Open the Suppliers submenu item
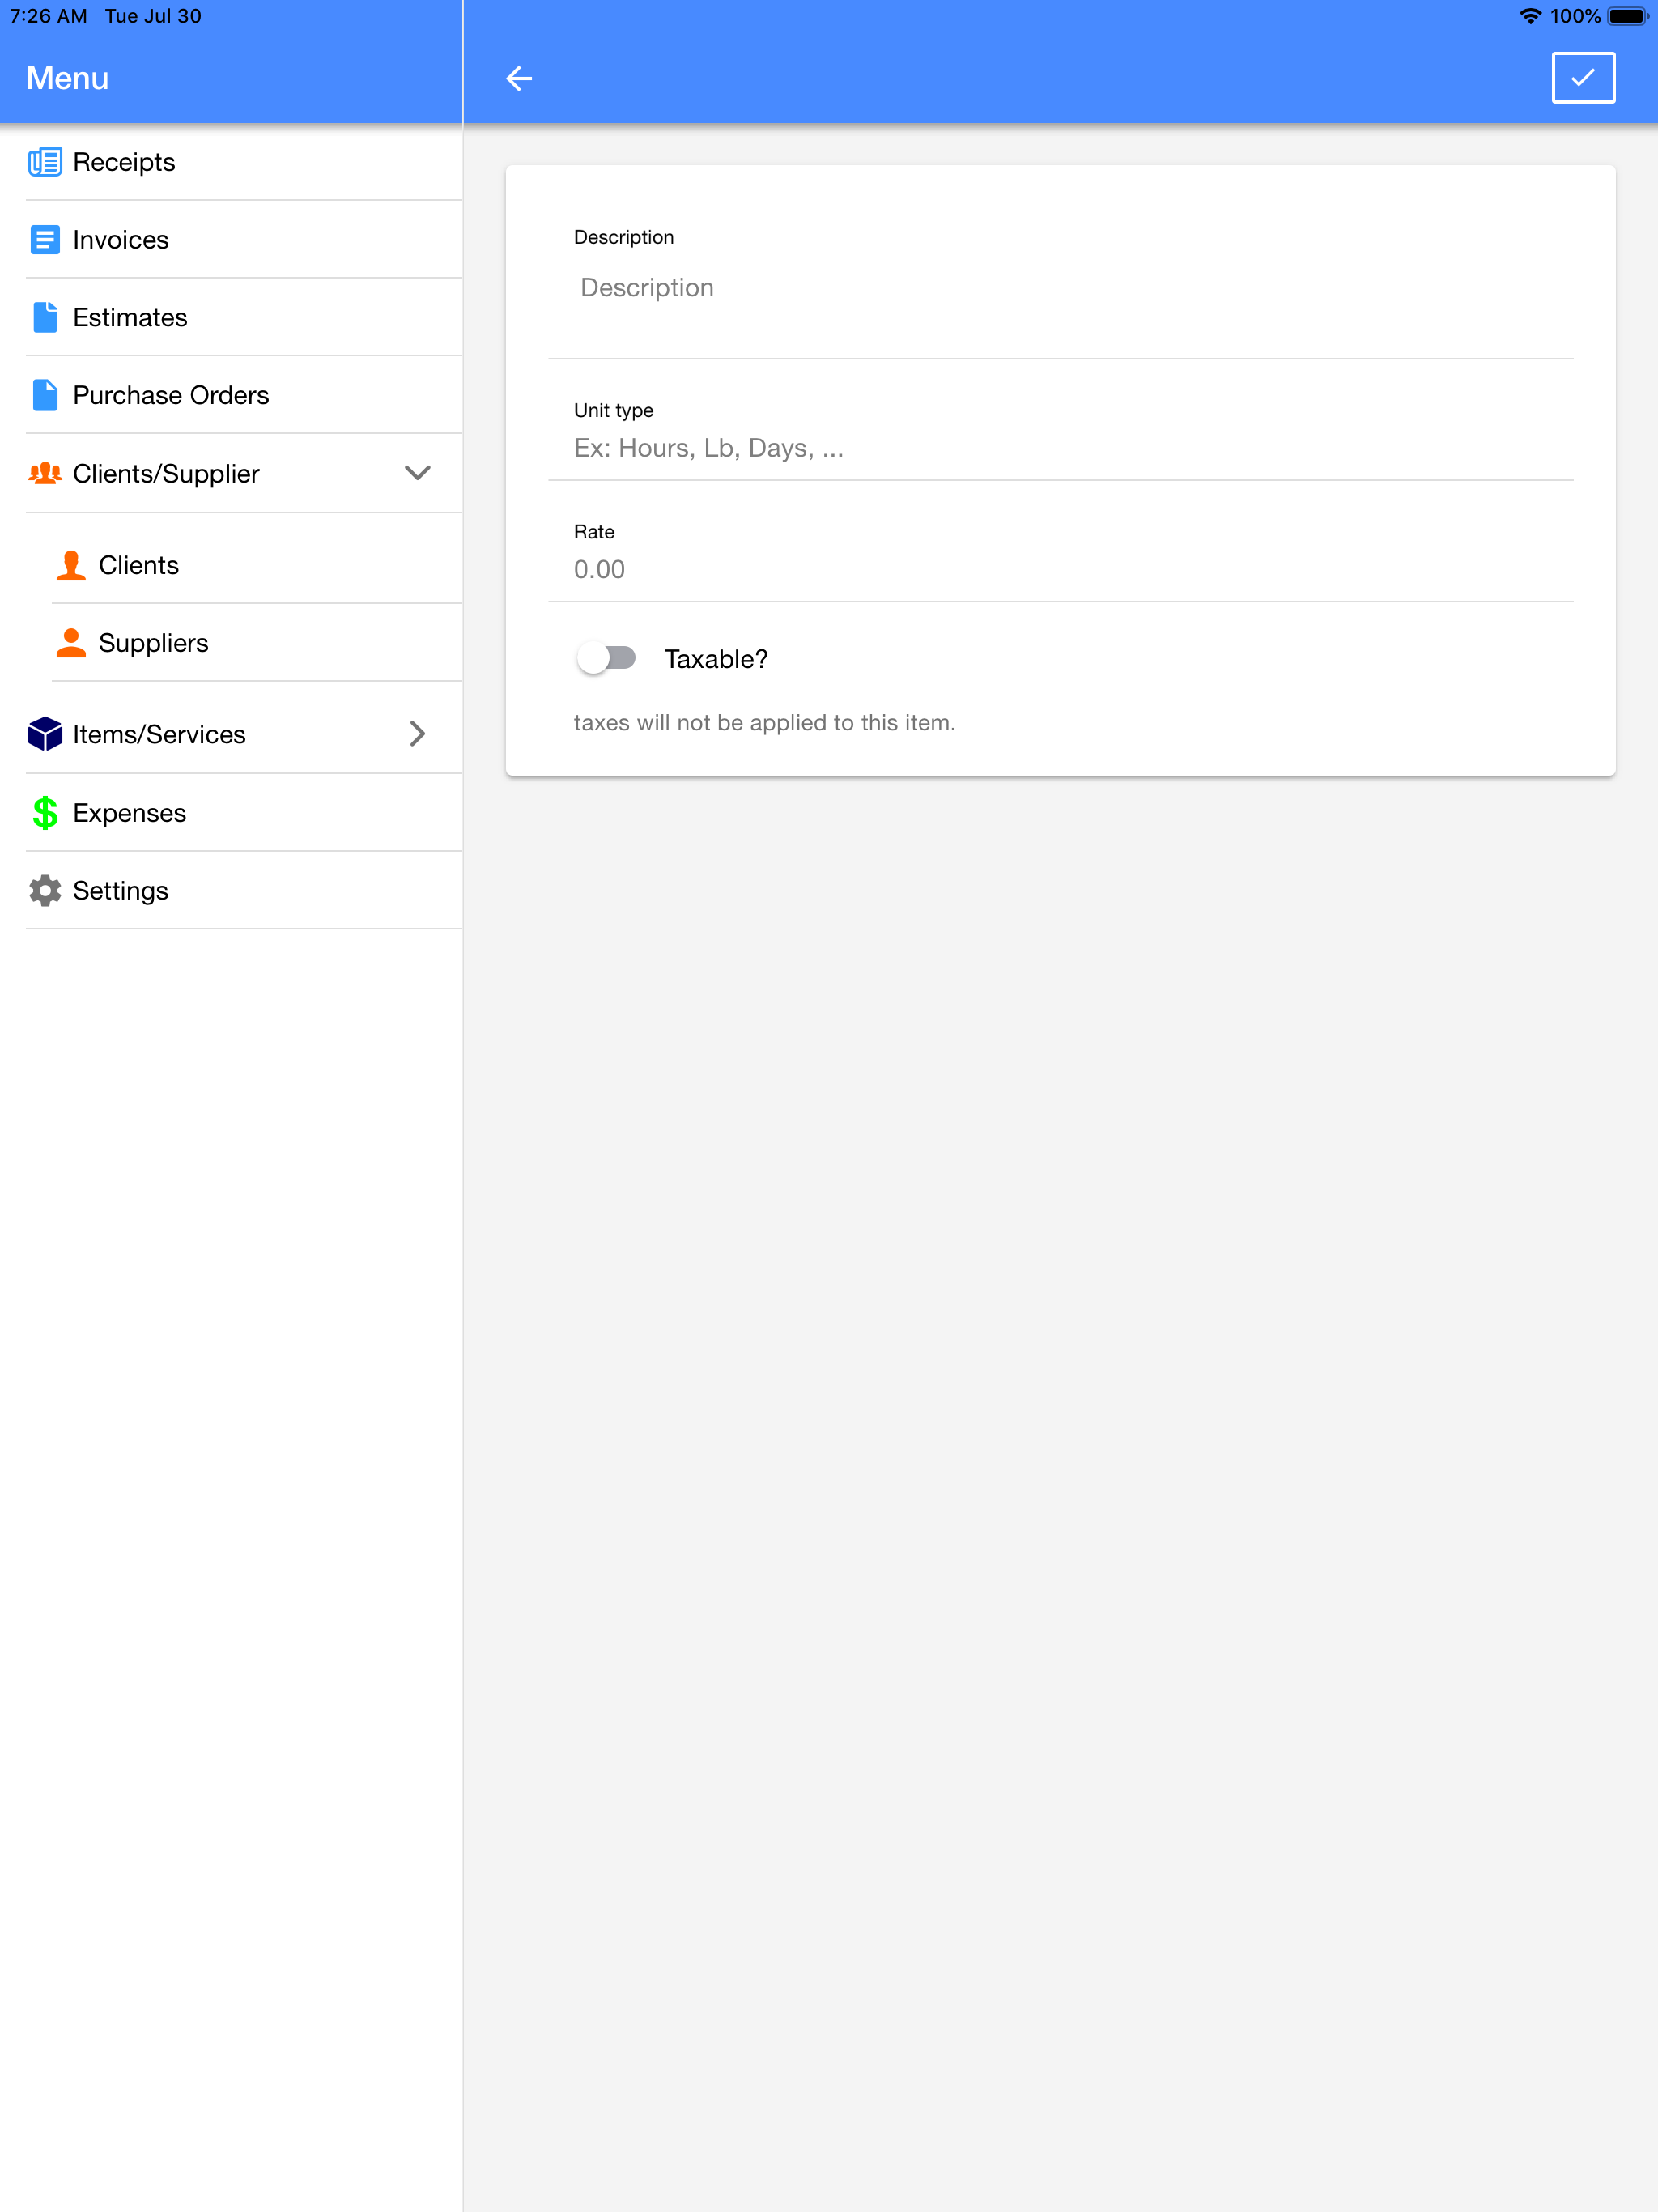The width and height of the screenshot is (1658, 2212). [153, 643]
